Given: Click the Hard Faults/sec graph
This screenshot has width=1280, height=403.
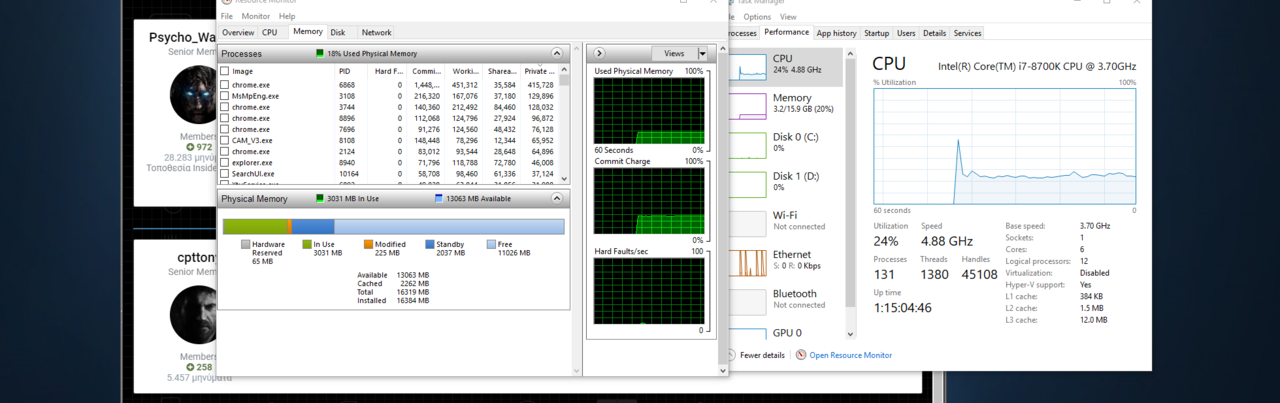Looking at the screenshot, I should pyautogui.click(x=648, y=291).
